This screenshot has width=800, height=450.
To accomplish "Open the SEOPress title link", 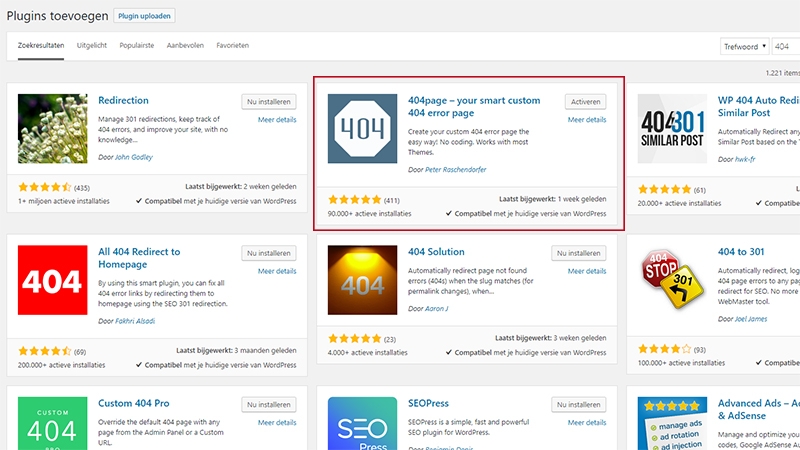I will pyautogui.click(x=428, y=404).
